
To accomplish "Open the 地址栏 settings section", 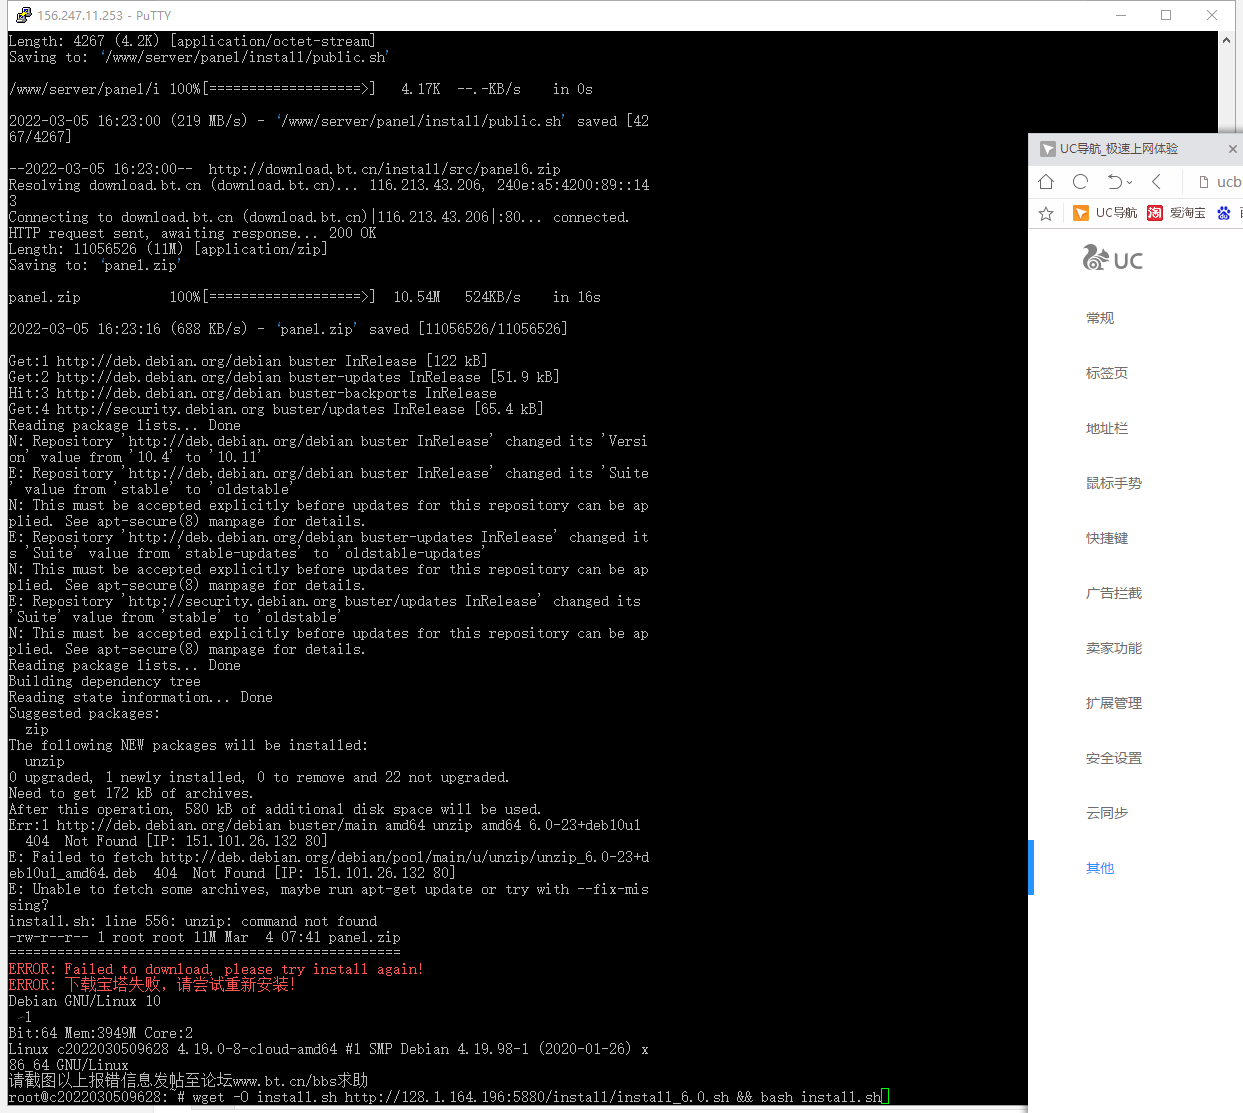I will (x=1107, y=428).
